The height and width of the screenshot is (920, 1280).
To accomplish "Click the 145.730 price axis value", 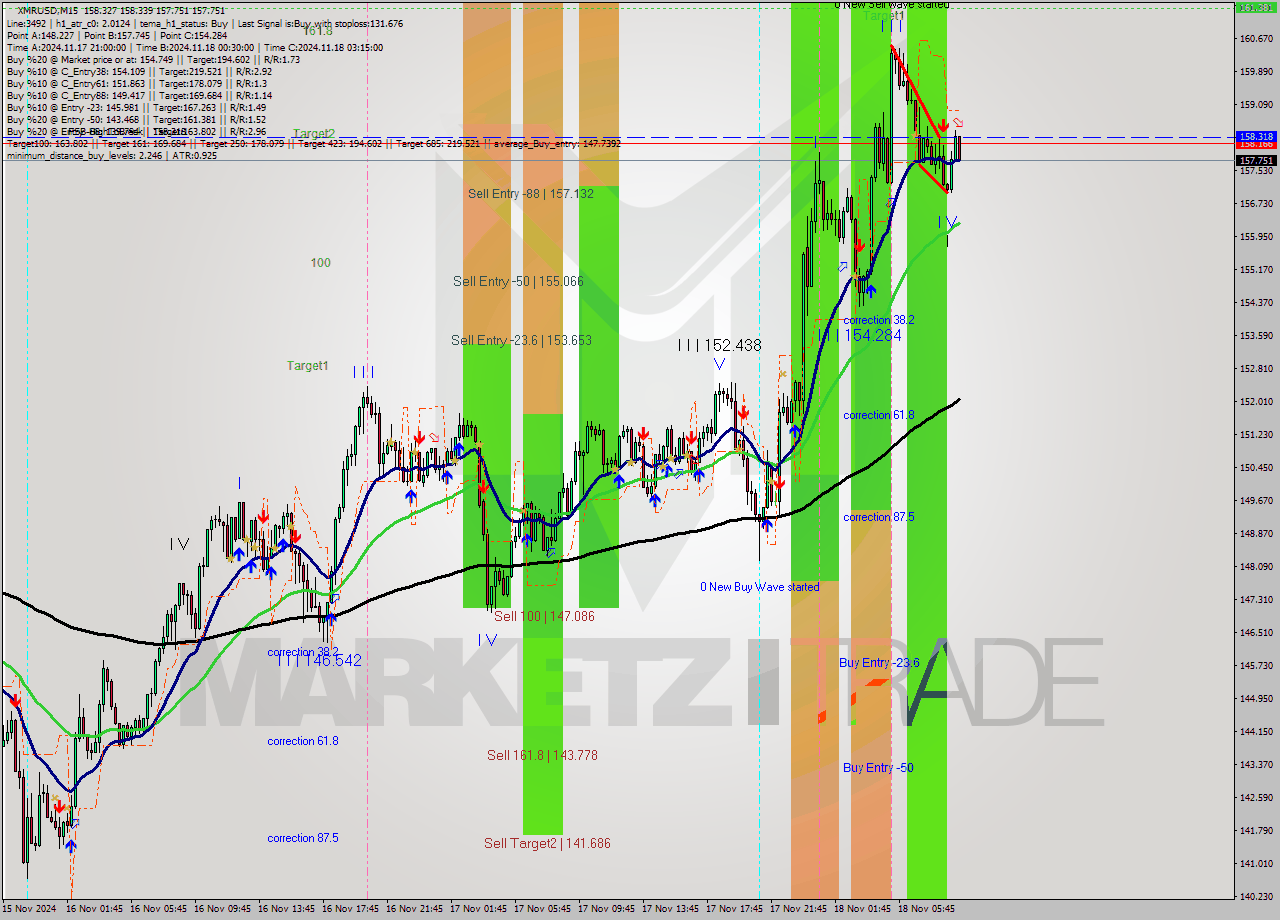I will pyautogui.click(x=1256, y=665).
